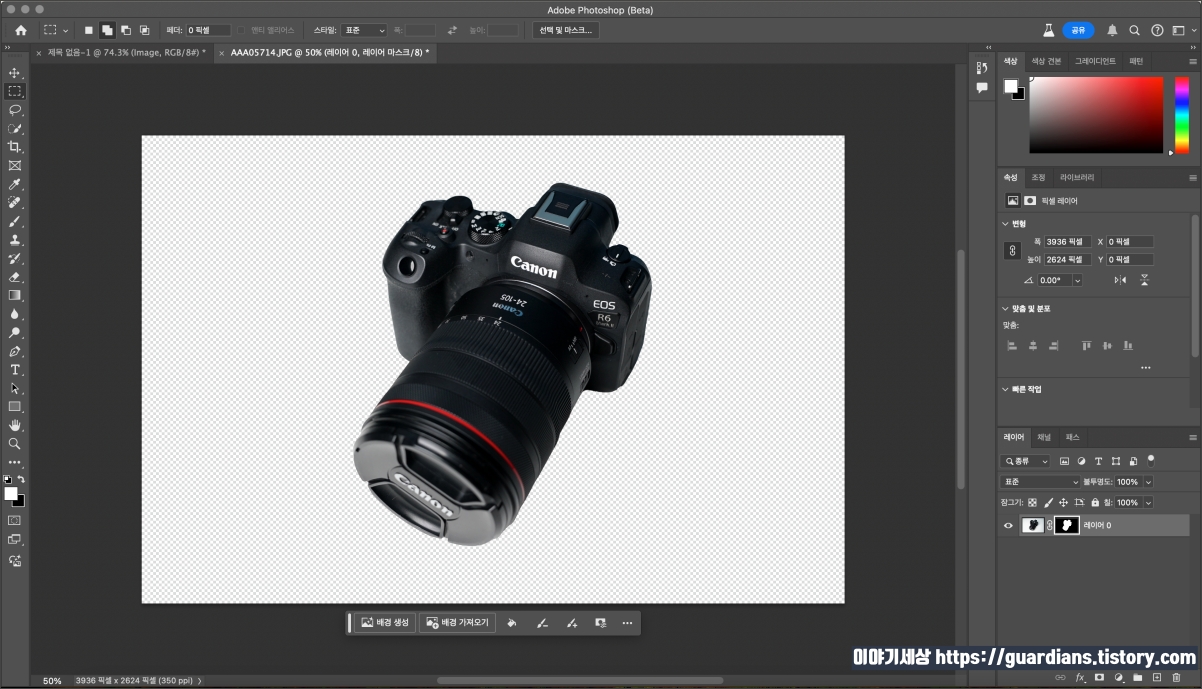Switch to the 라이브러리 tab
The height and width of the screenshot is (689, 1202).
(1077, 177)
